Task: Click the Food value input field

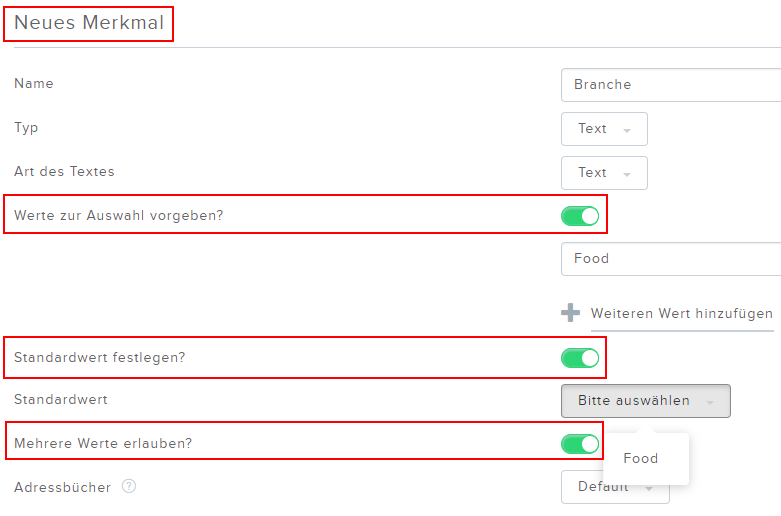Action: pyautogui.click(x=671, y=259)
